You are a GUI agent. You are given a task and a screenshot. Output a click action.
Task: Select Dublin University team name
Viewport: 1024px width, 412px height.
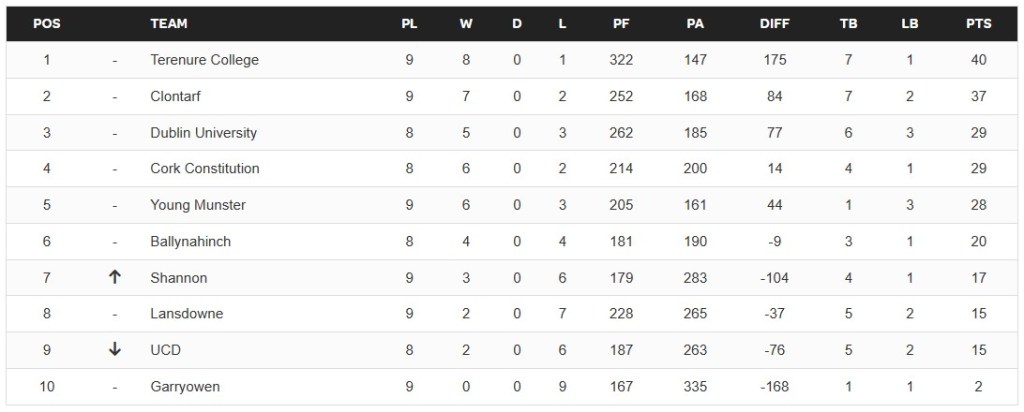203,133
